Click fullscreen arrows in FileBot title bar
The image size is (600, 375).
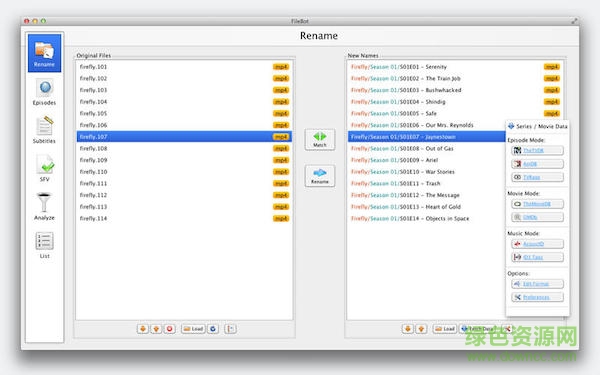tap(574, 21)
